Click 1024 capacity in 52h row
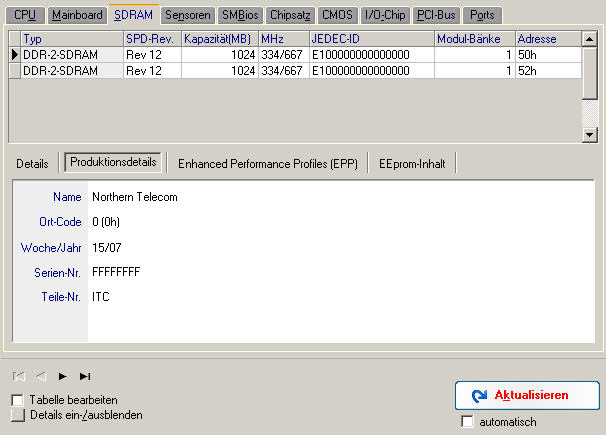606x435 pixels. click(x=220, y=71)
